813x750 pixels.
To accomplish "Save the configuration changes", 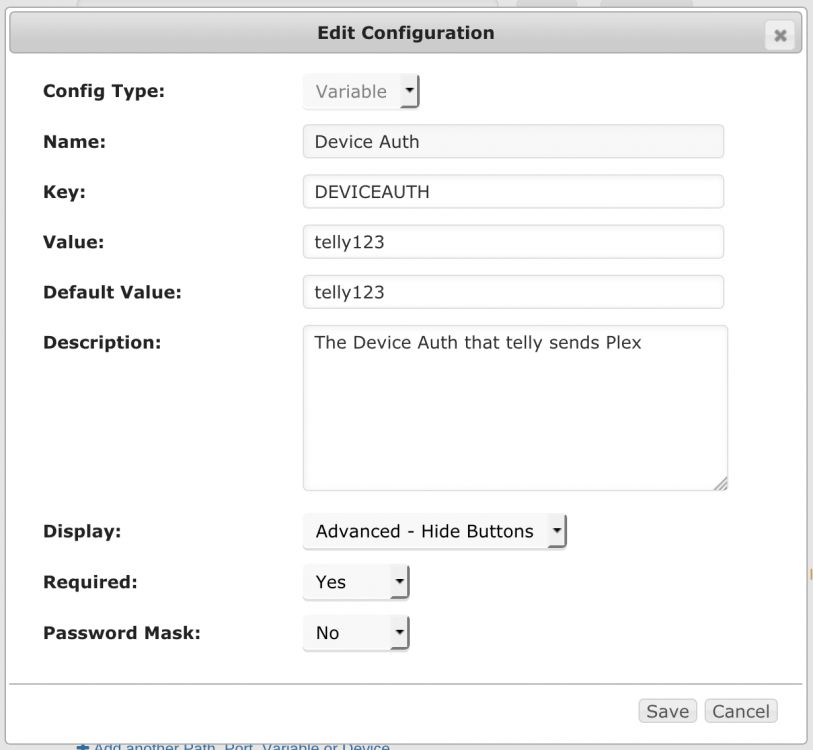I will point(667,711).
